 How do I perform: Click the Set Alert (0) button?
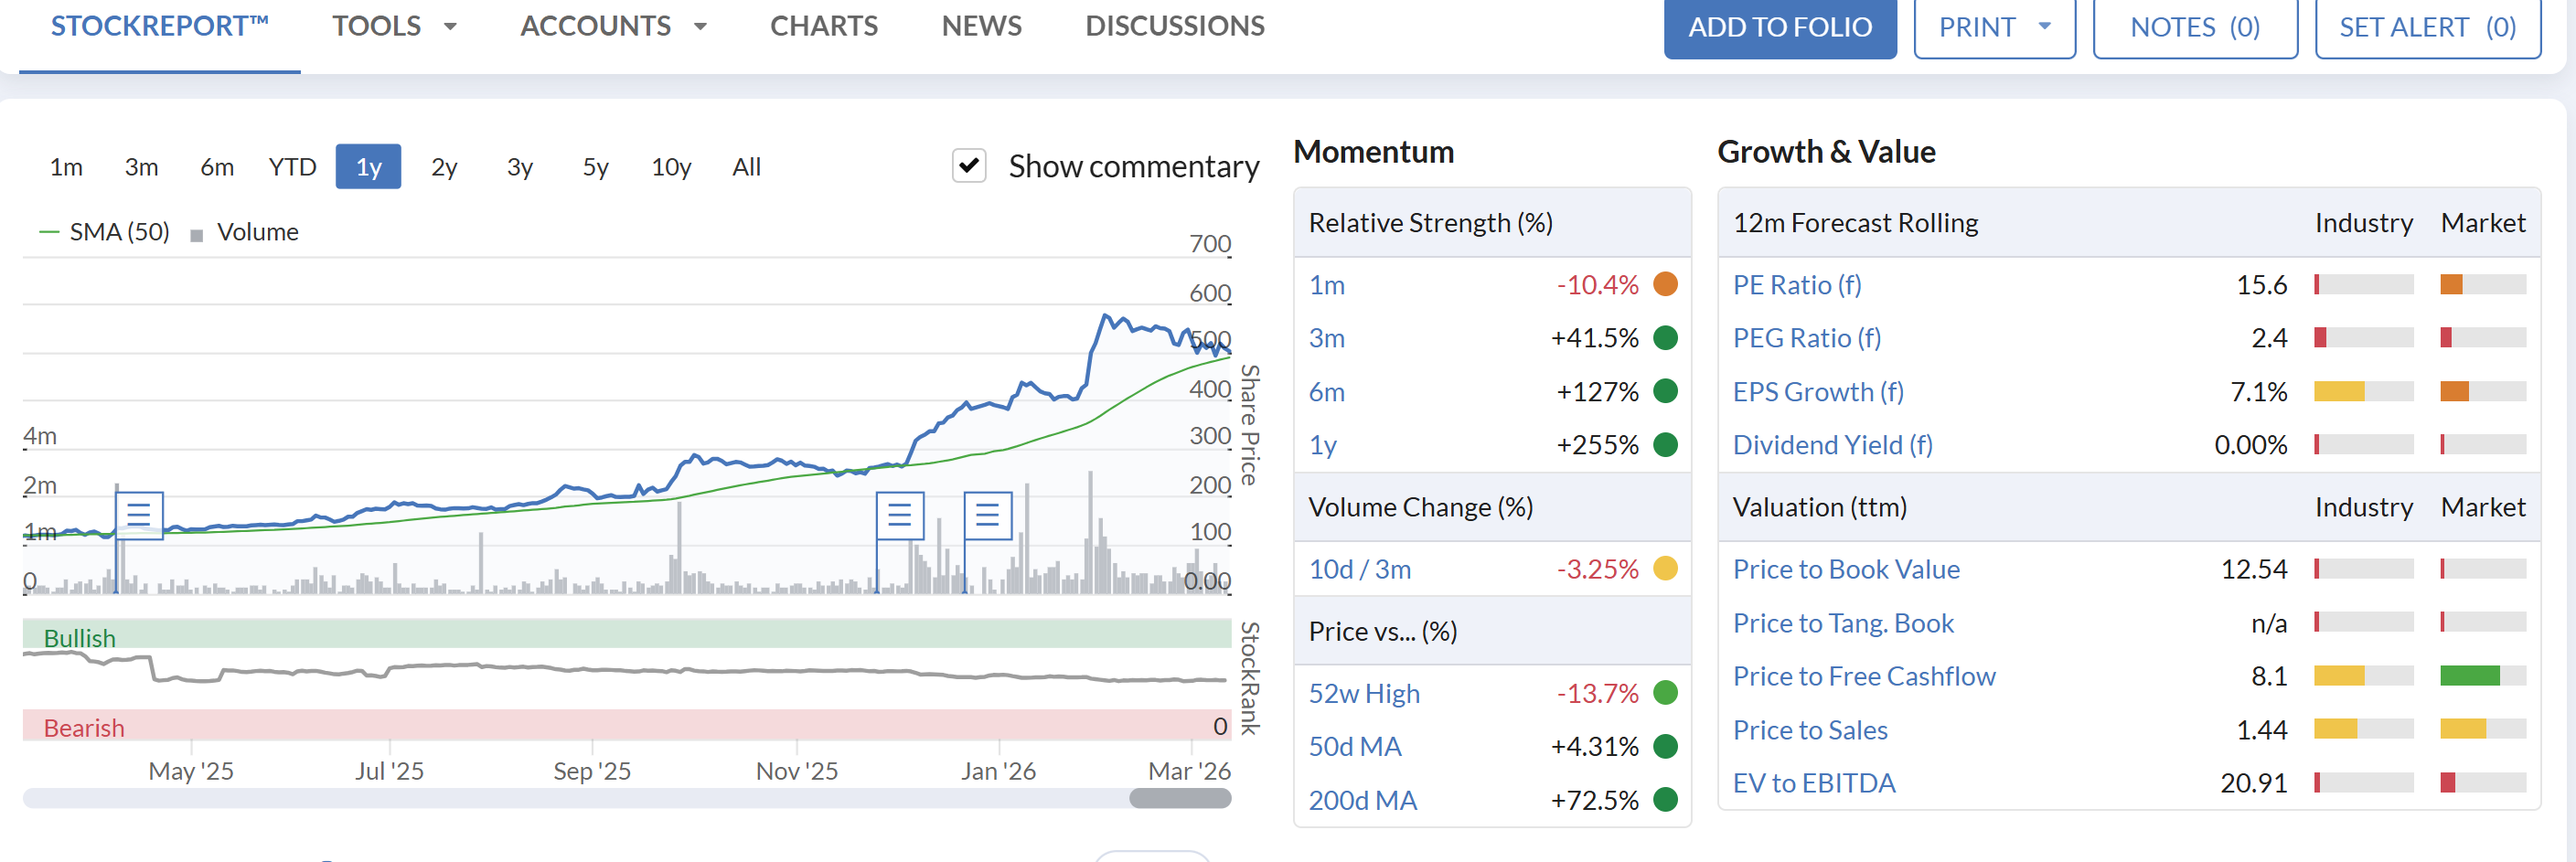(2428, 28)
